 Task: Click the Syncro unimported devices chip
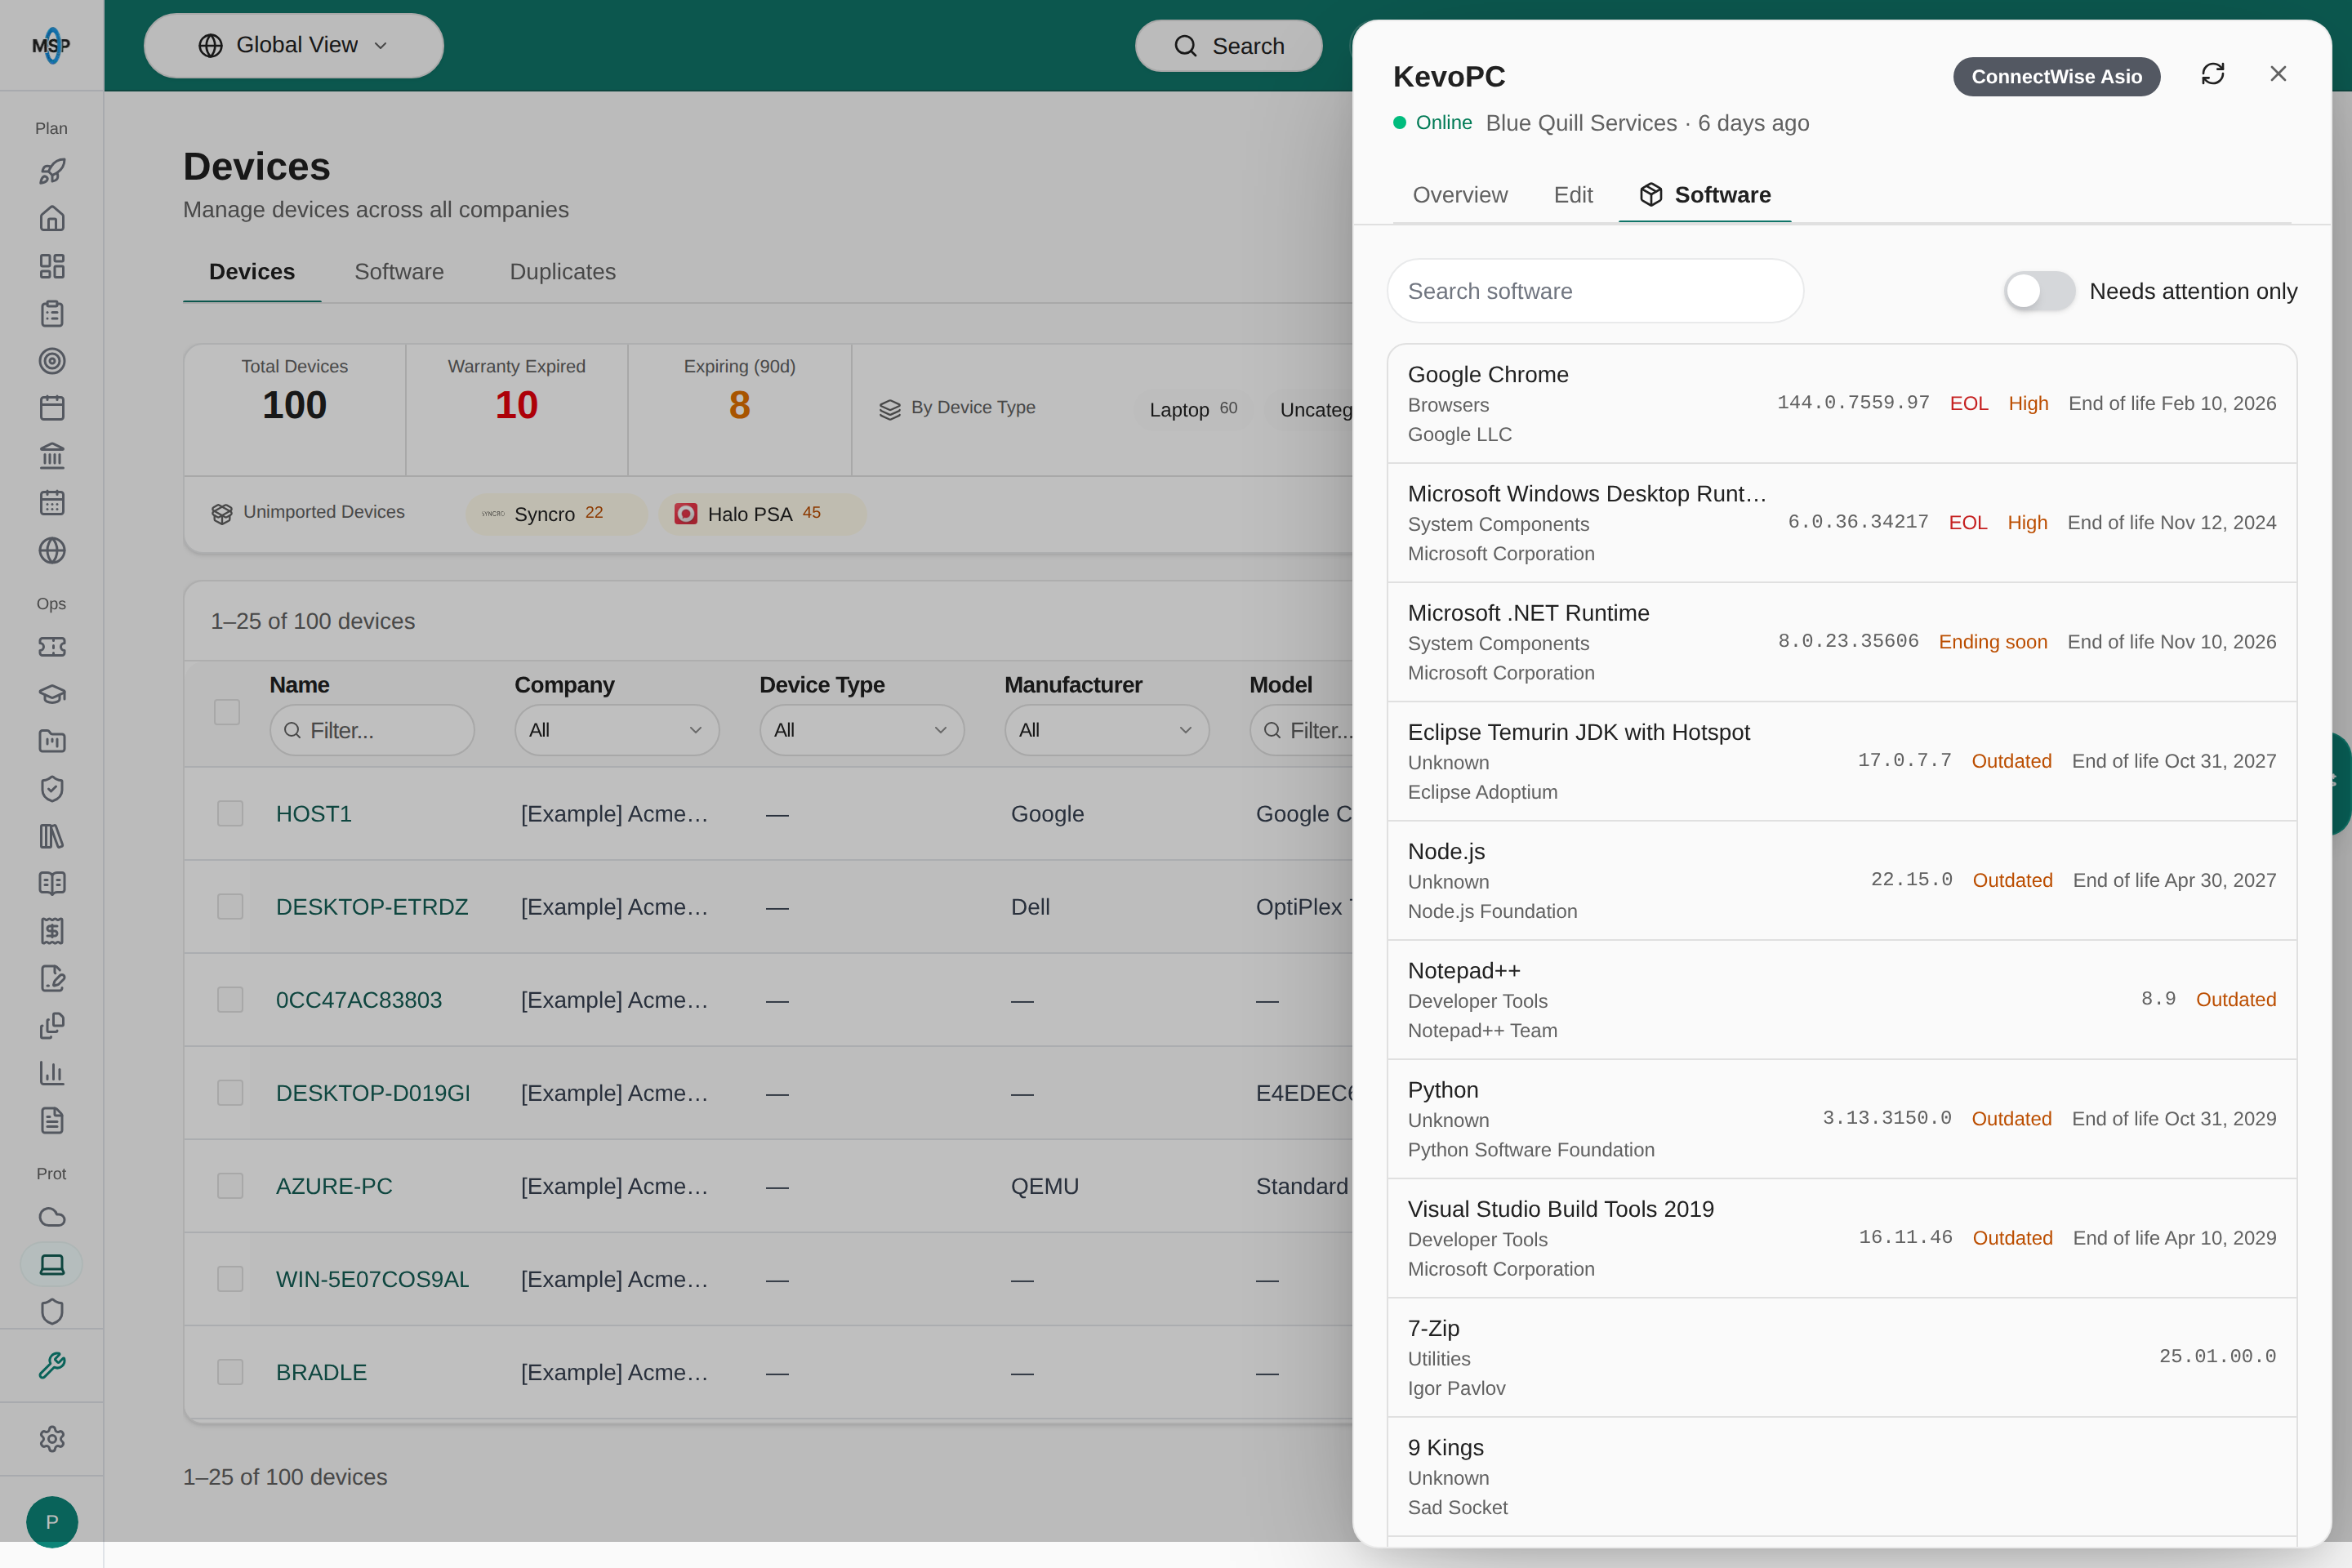coord(557,514)
